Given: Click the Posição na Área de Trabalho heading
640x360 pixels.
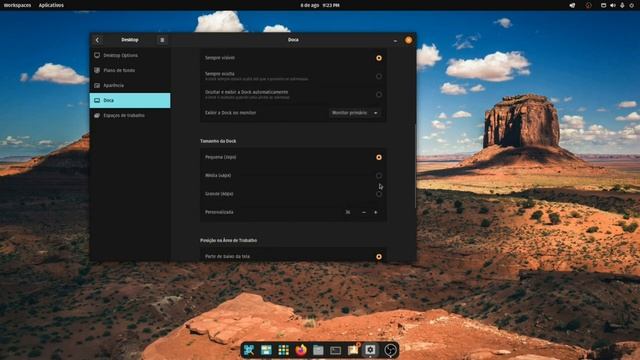Looking at the screenshot, I should 229,240.
